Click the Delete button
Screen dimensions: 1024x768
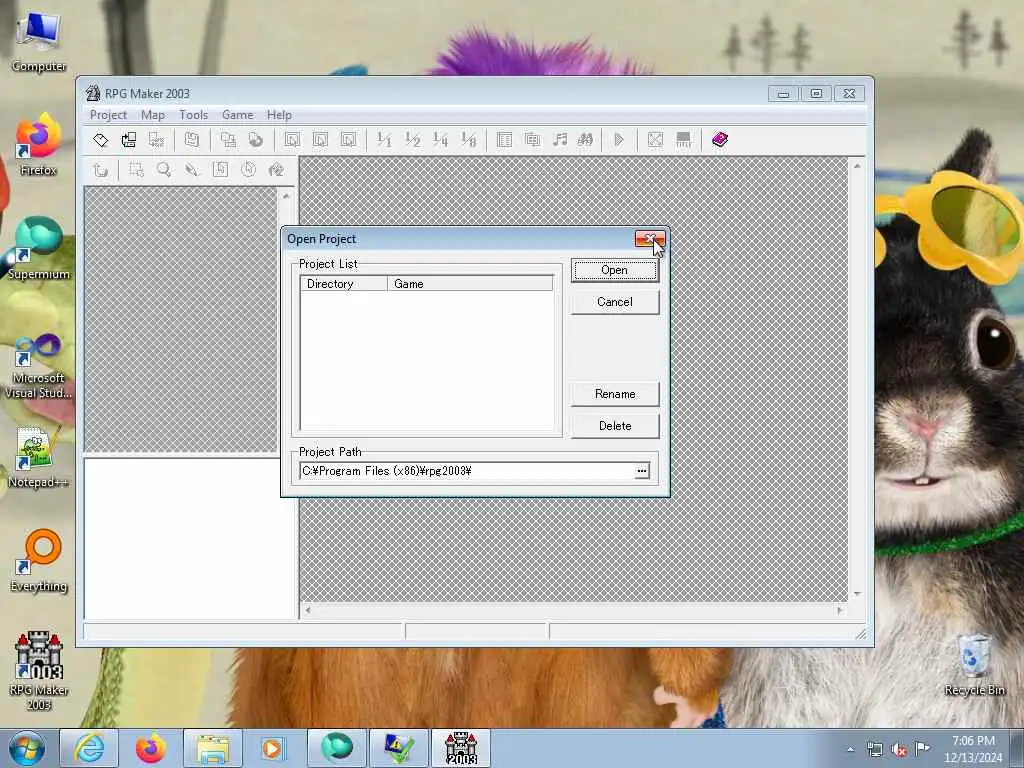pyautogui.click(x=615, y=426)
